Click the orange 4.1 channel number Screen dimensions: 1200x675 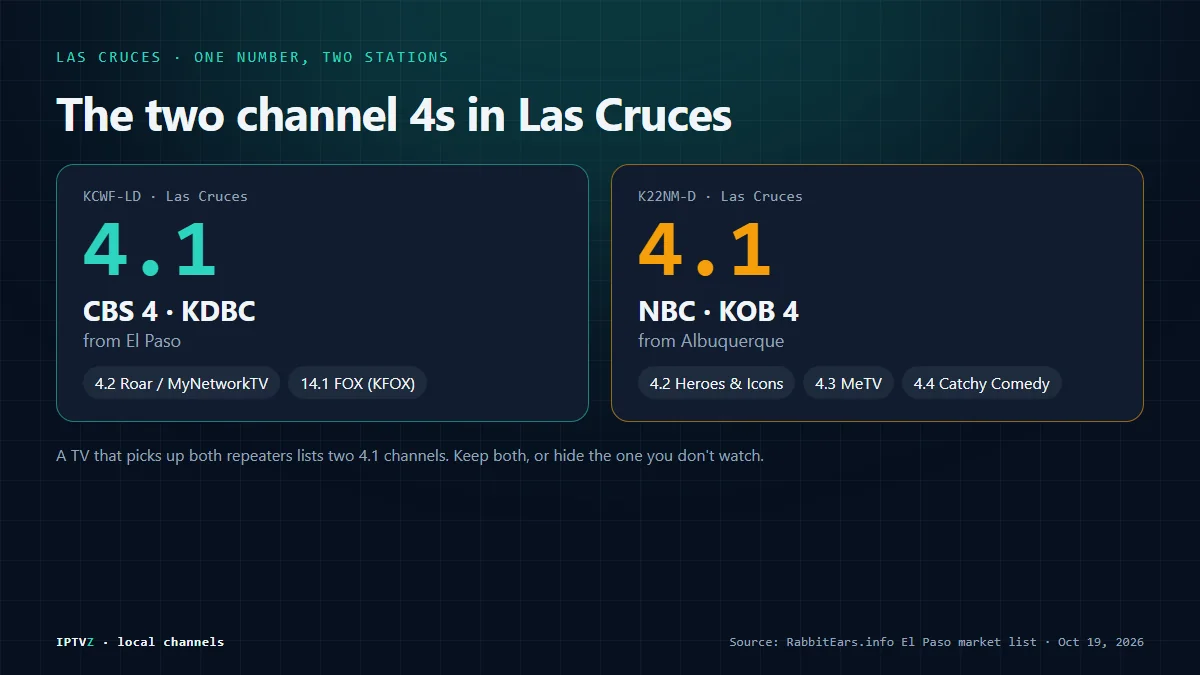pyautogui.click(x=705, y=250)
